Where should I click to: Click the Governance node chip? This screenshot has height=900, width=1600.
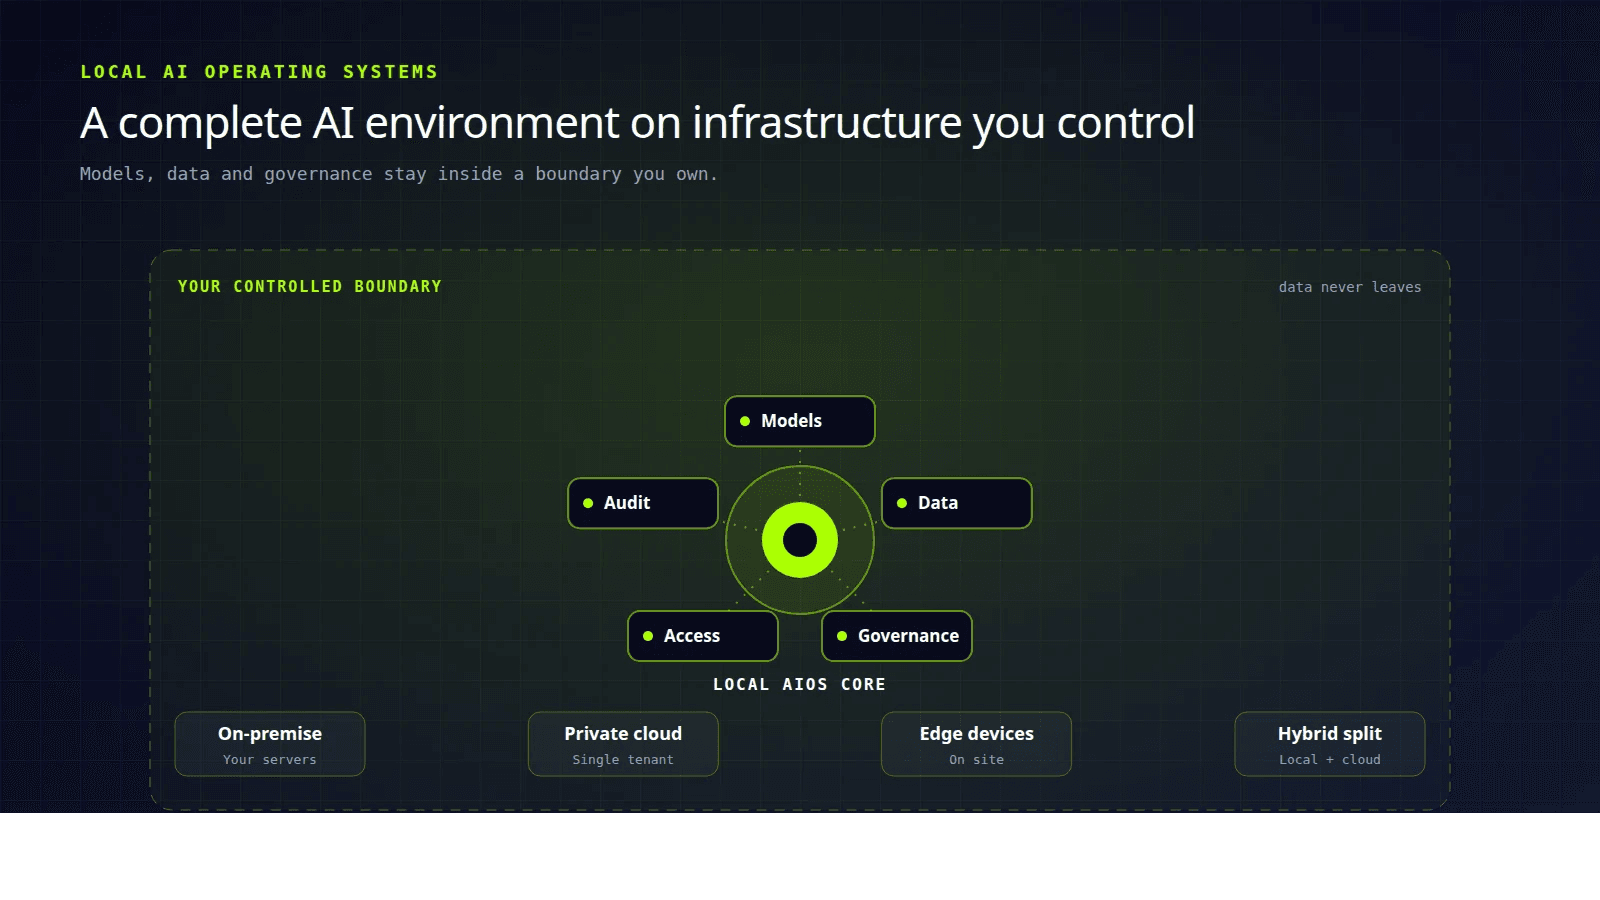click(897, 636)
